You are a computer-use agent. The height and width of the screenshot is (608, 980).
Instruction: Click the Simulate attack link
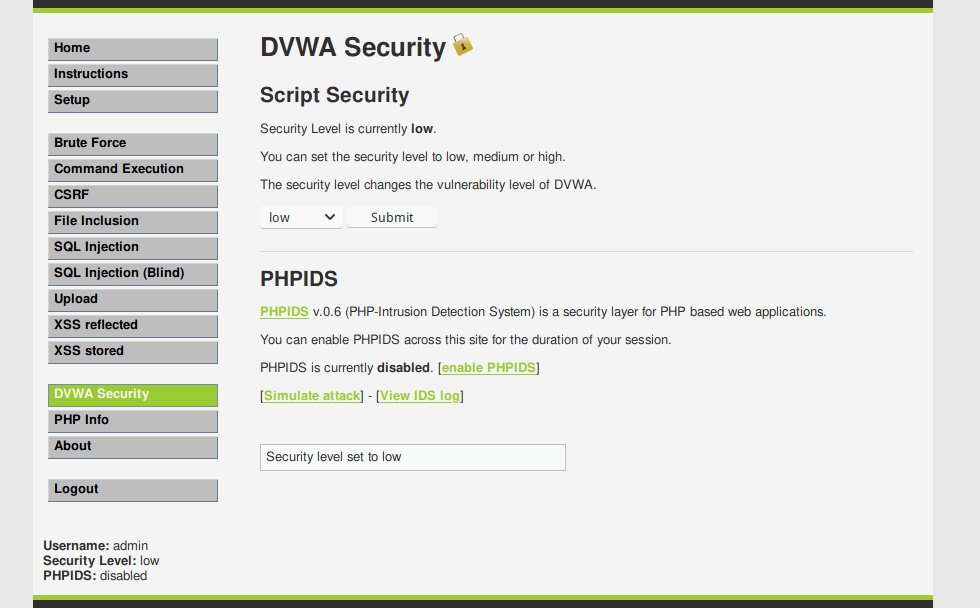click(312, 396)
